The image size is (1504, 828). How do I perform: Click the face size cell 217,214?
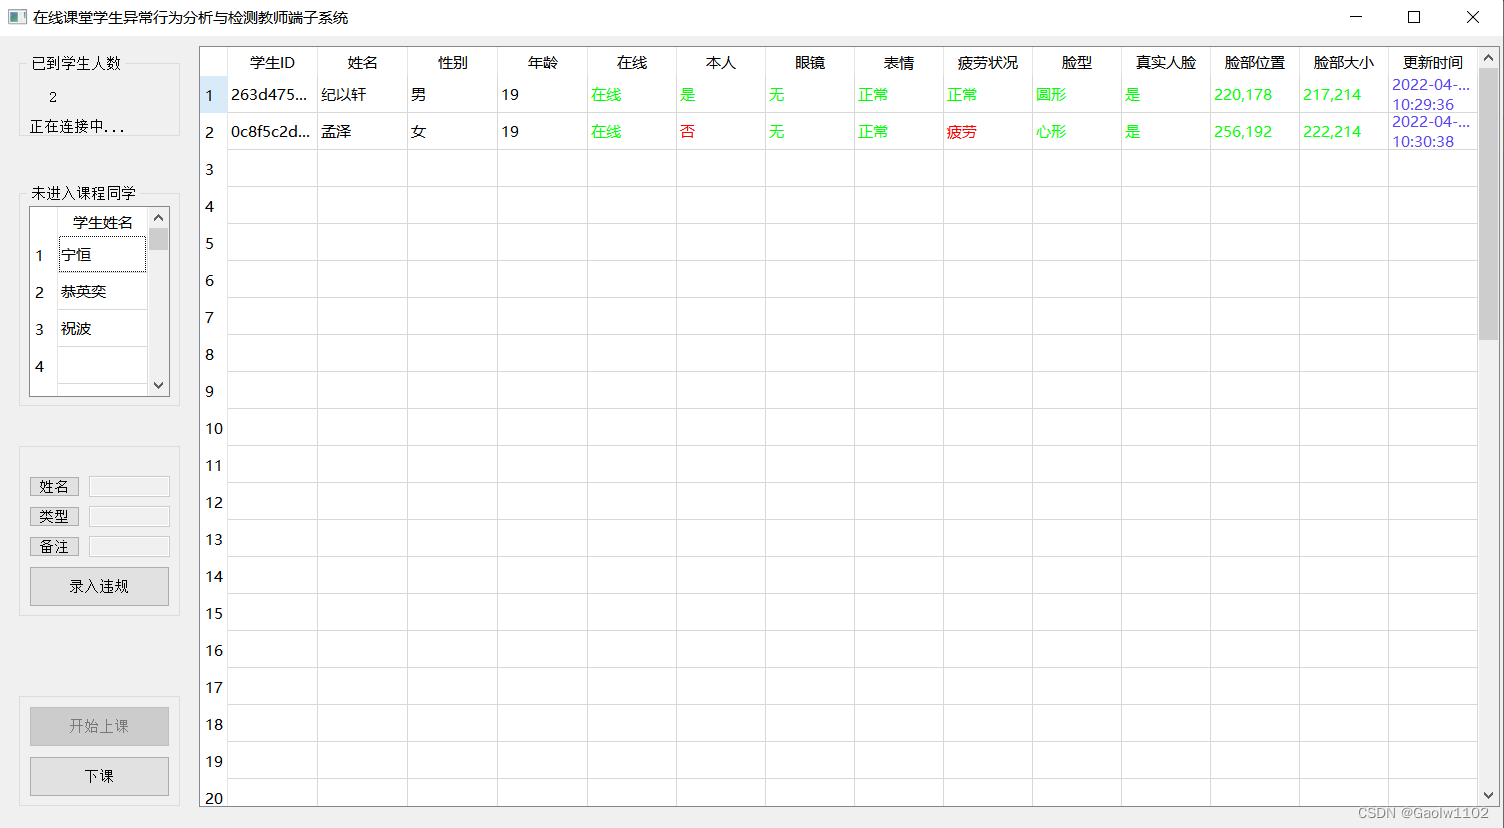point(1344,95)
